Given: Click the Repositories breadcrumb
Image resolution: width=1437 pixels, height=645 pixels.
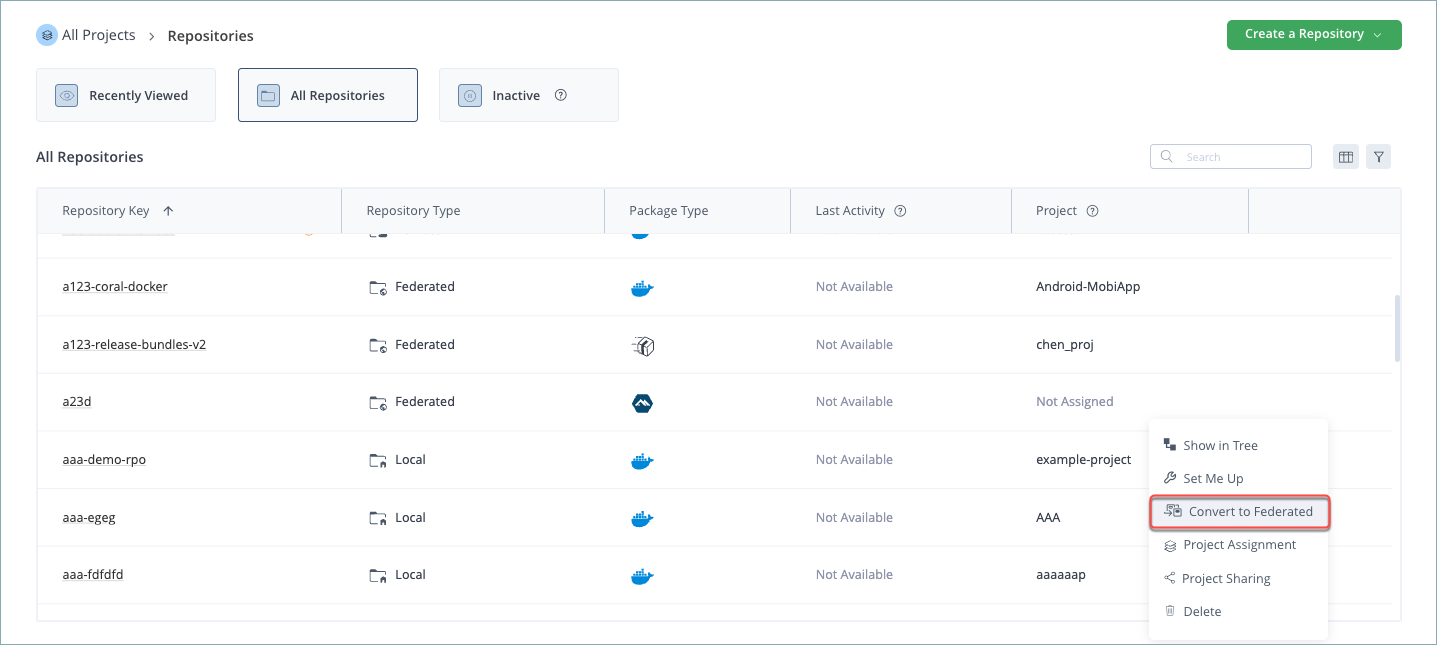Looking at the screenshot, I should tap(210, 36).
